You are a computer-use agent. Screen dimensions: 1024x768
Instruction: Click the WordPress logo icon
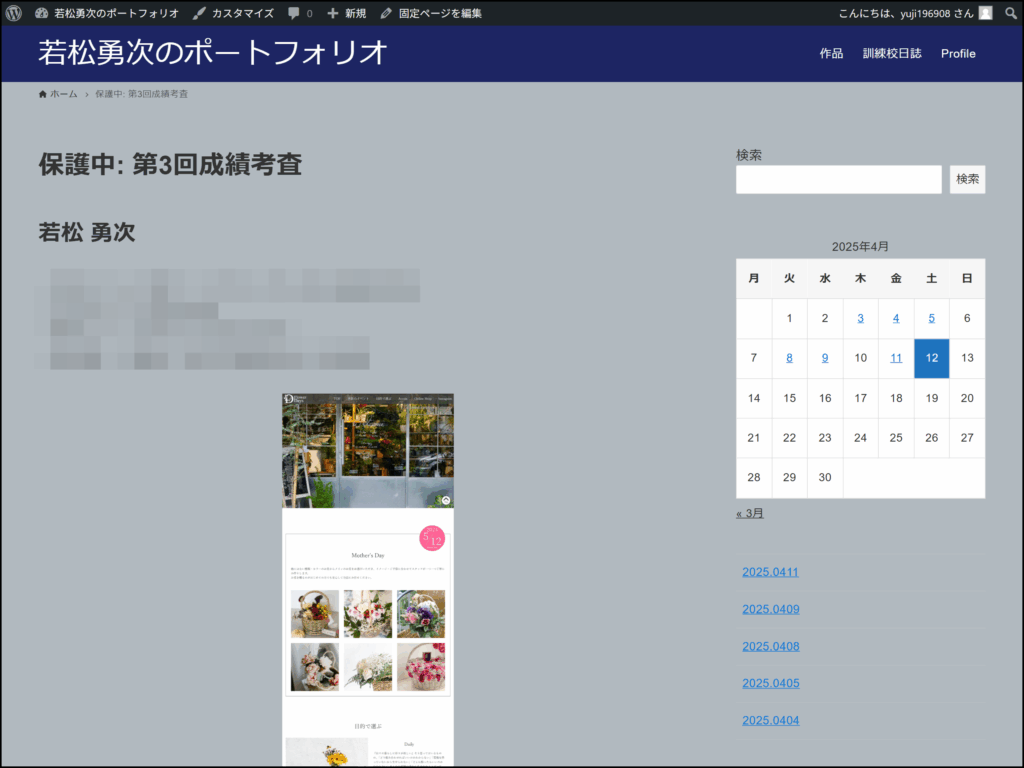pos(14,13)
